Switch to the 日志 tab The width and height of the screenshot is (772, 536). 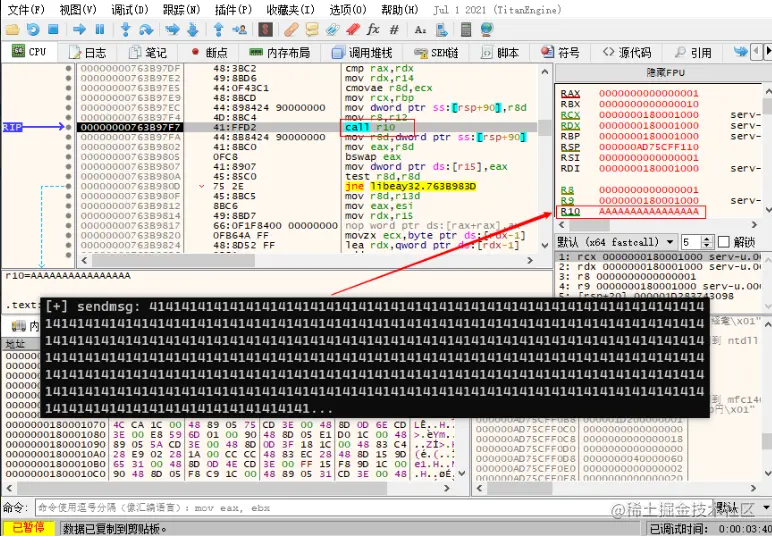pyautogui.click(x=87, y=52)
